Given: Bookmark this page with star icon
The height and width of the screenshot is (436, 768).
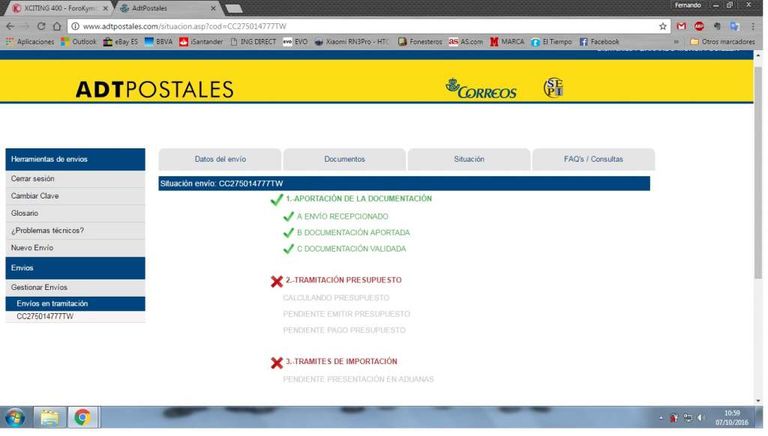Looking at the screenshot, I should (x=663, y=26).
